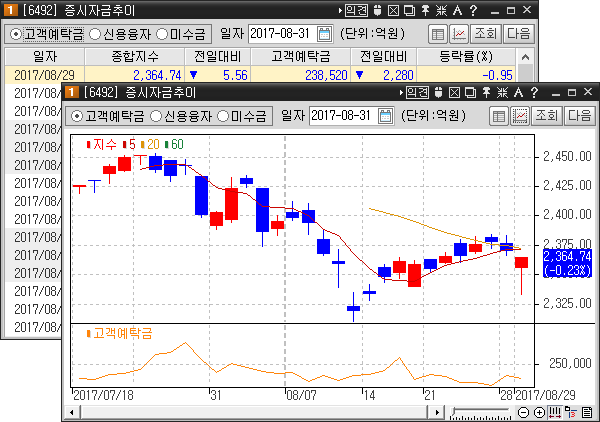Viewport: 600px width, 422px height.
Task: Pin the back window with pushpin icon
Action: 425,10
